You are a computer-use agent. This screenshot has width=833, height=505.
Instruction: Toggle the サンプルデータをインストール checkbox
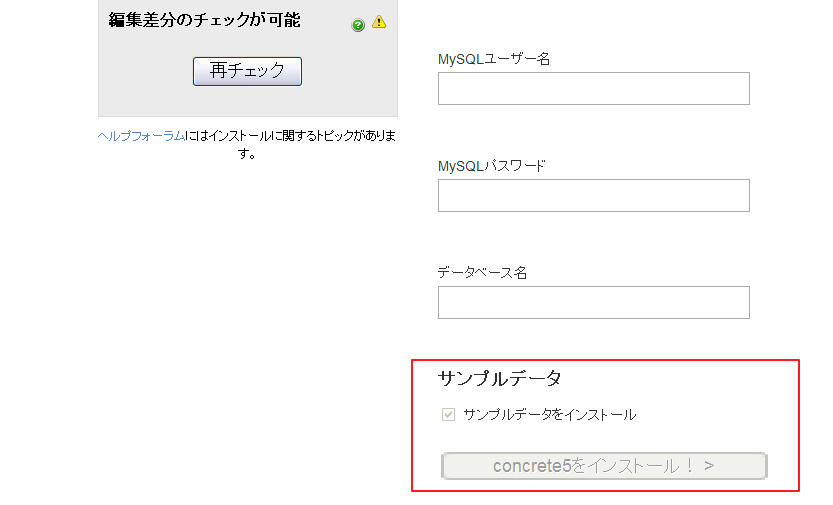coord(448,414)
